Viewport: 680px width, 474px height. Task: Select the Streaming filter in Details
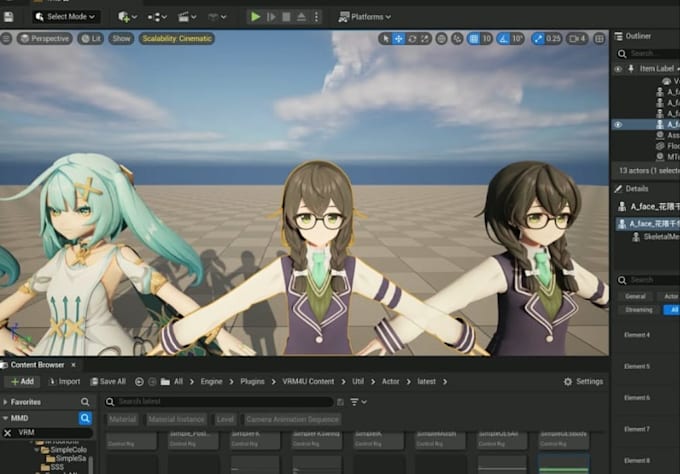638,310
